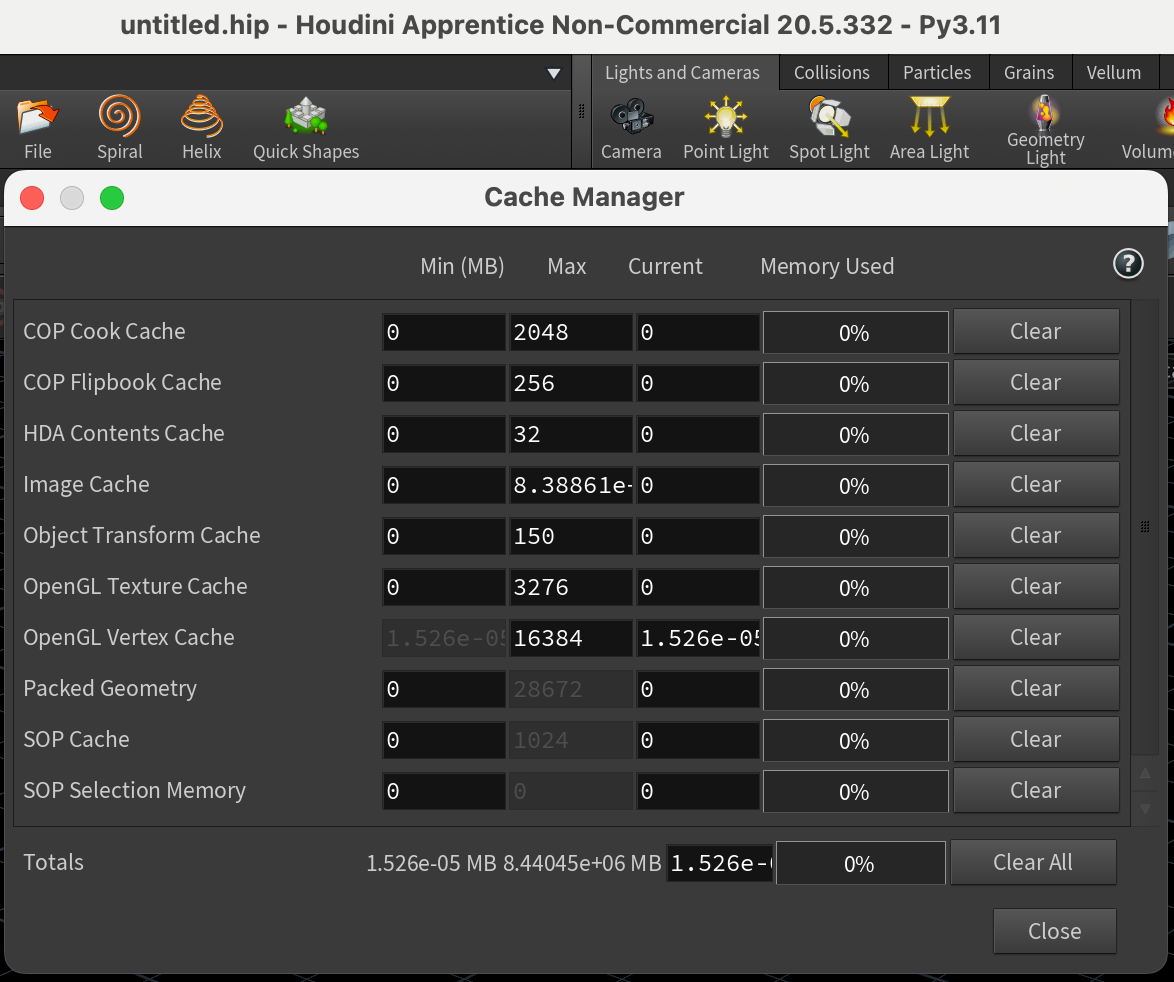This screenshot has width=1174, height=982.
Task: Add a Spot Light
Action: tap(829, 129)
